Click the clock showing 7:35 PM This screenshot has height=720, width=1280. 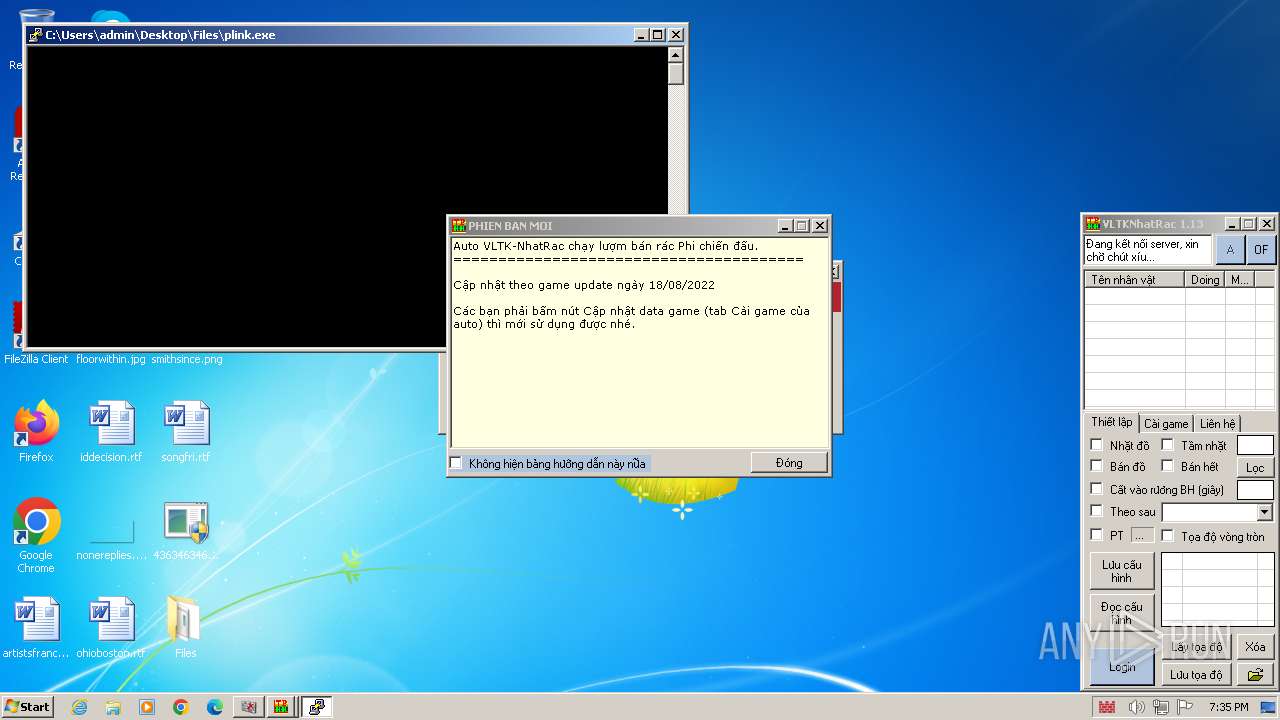[x=1228, y=707]
